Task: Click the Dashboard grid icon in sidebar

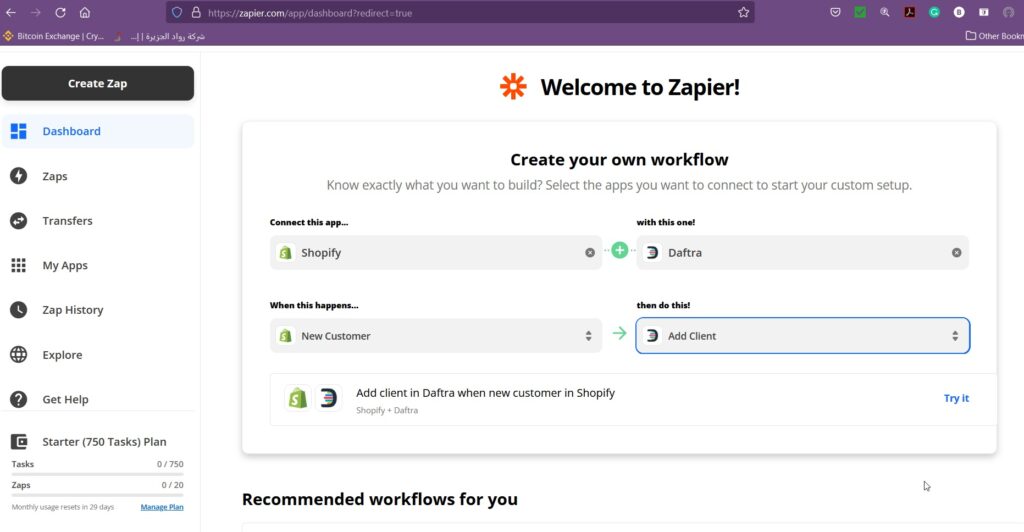Action: click(x=18, y=131)
